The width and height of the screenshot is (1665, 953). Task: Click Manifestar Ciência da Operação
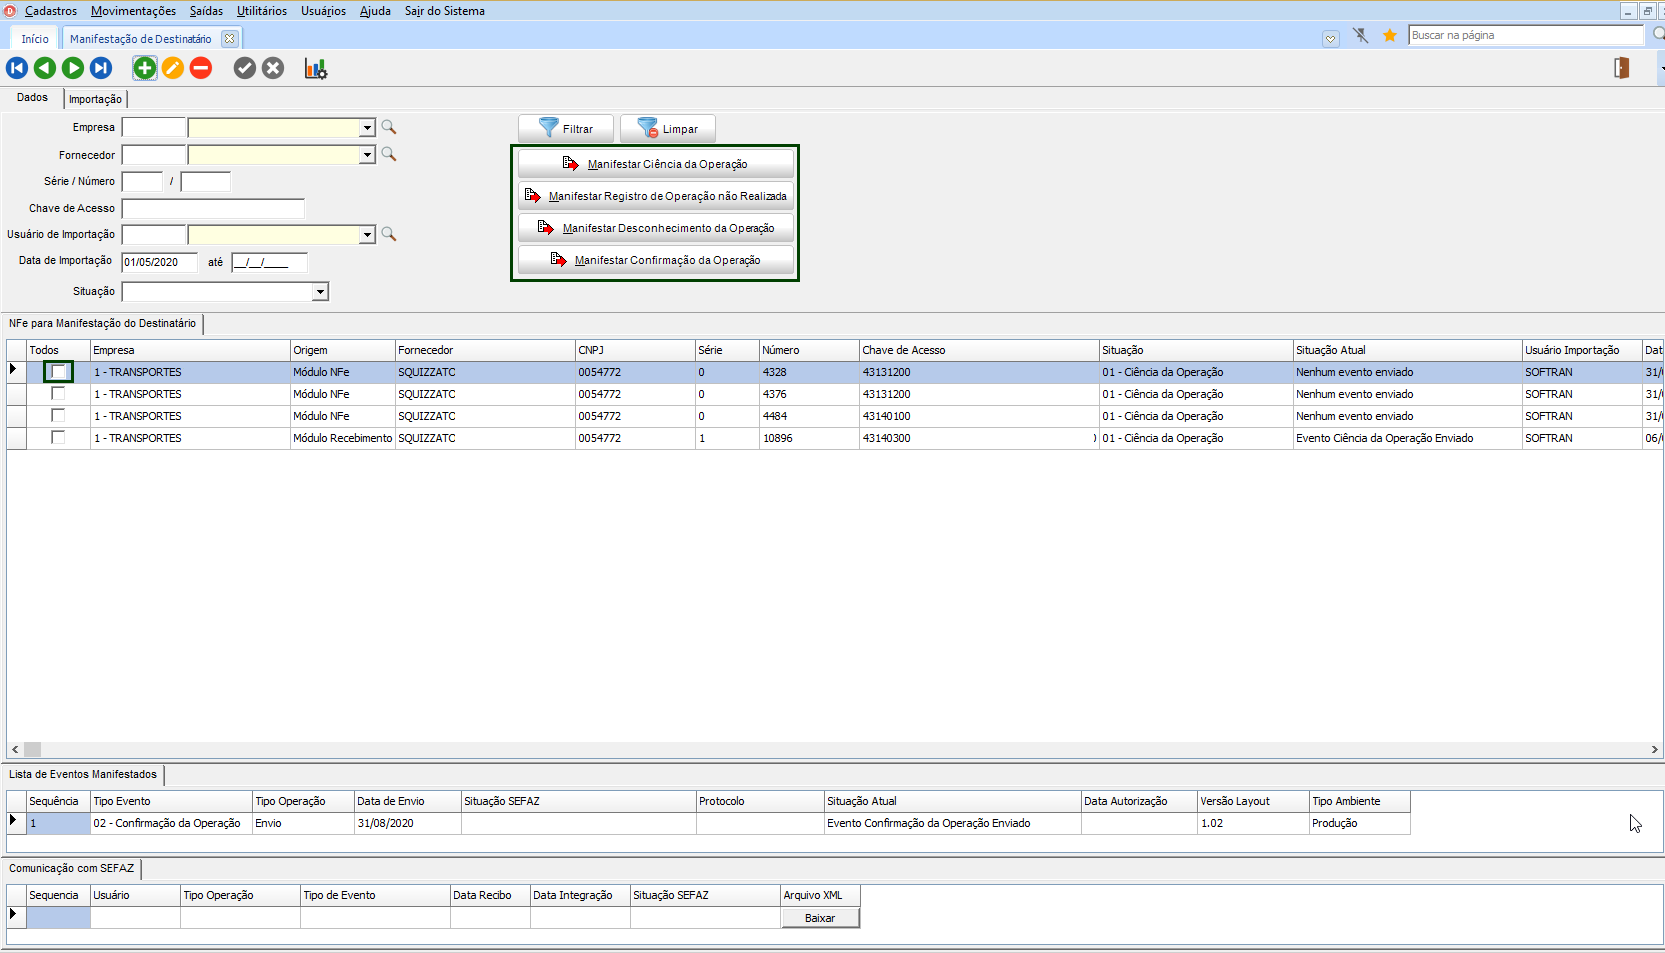tap(656, 164)
